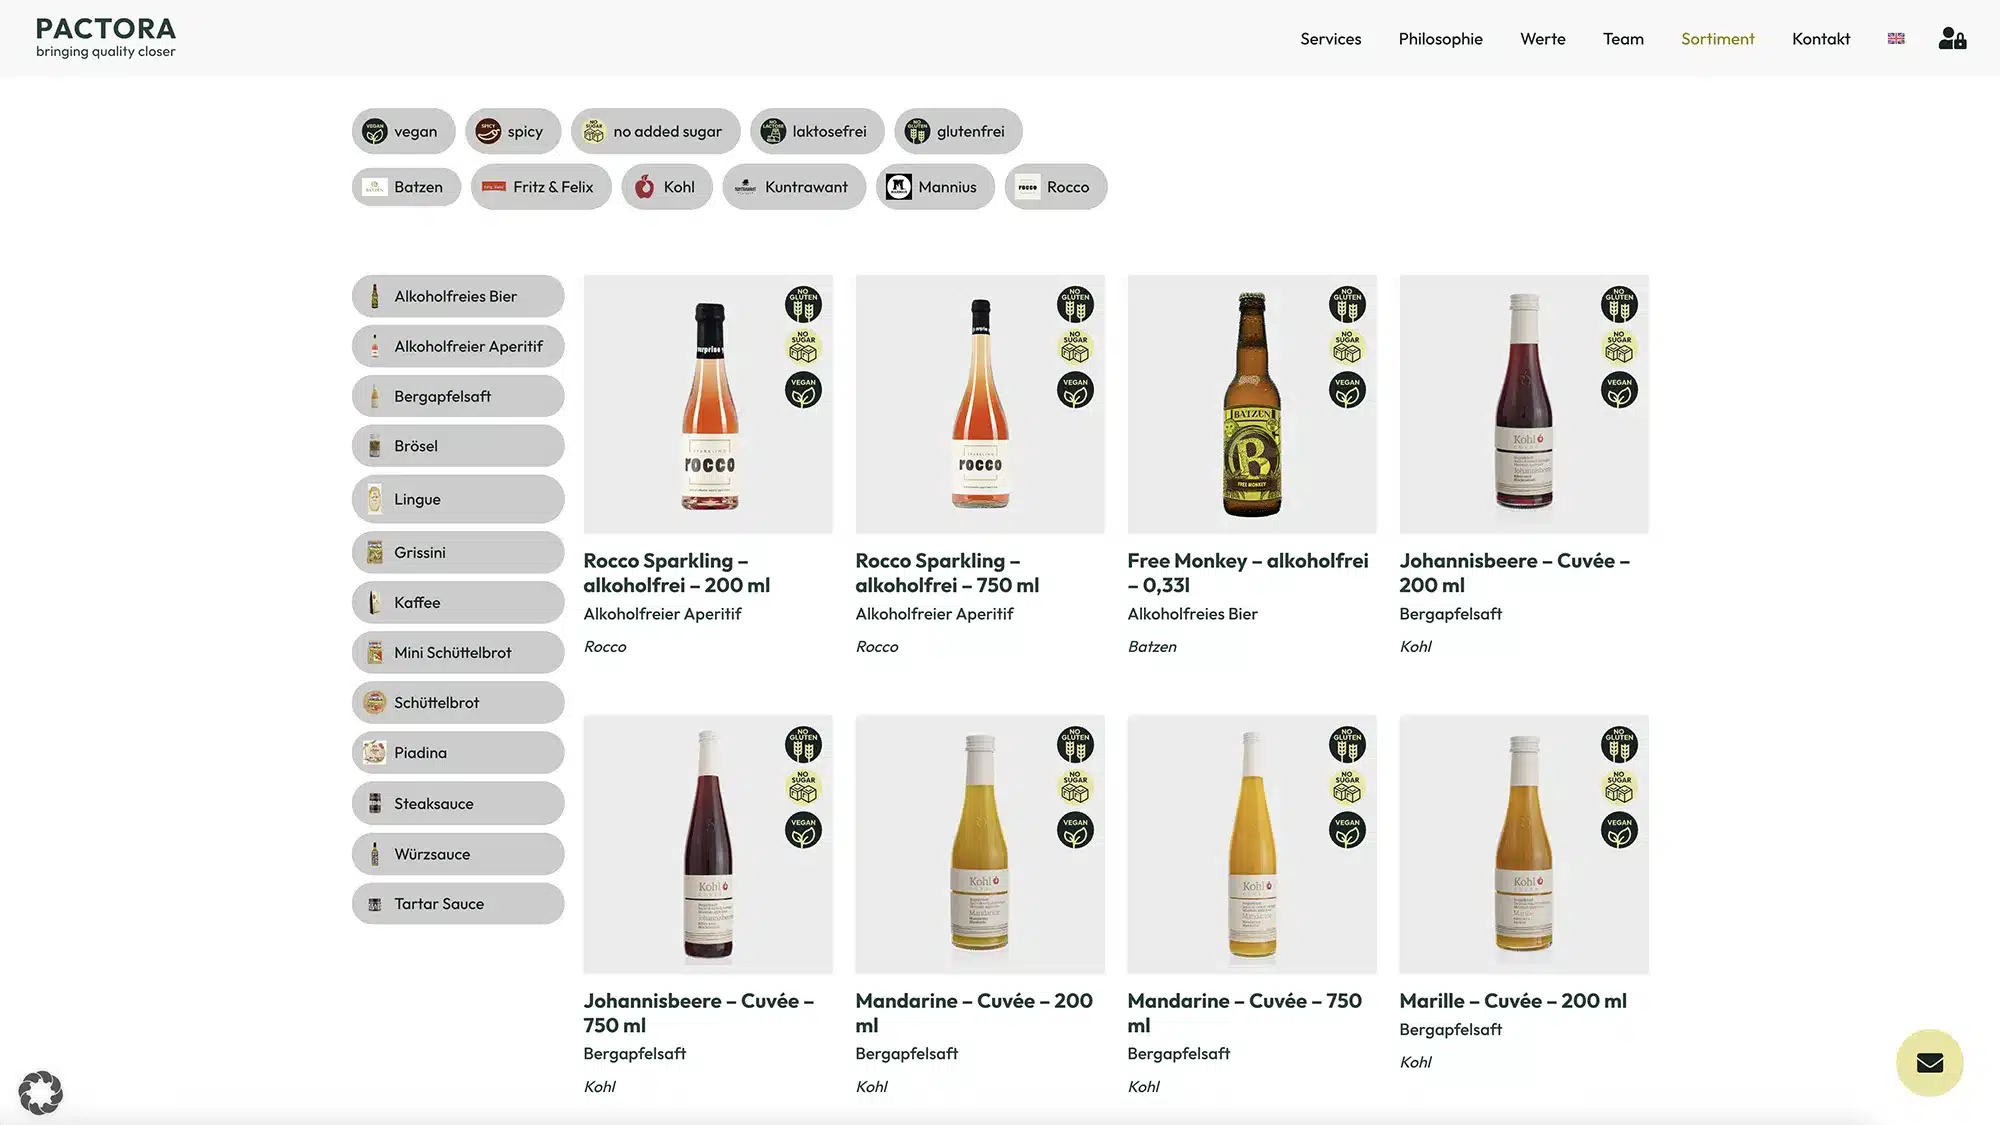Toggle the no added sugar filter
The height and width of the screenshot is (1125, 2000).
[x=655, y=131]
